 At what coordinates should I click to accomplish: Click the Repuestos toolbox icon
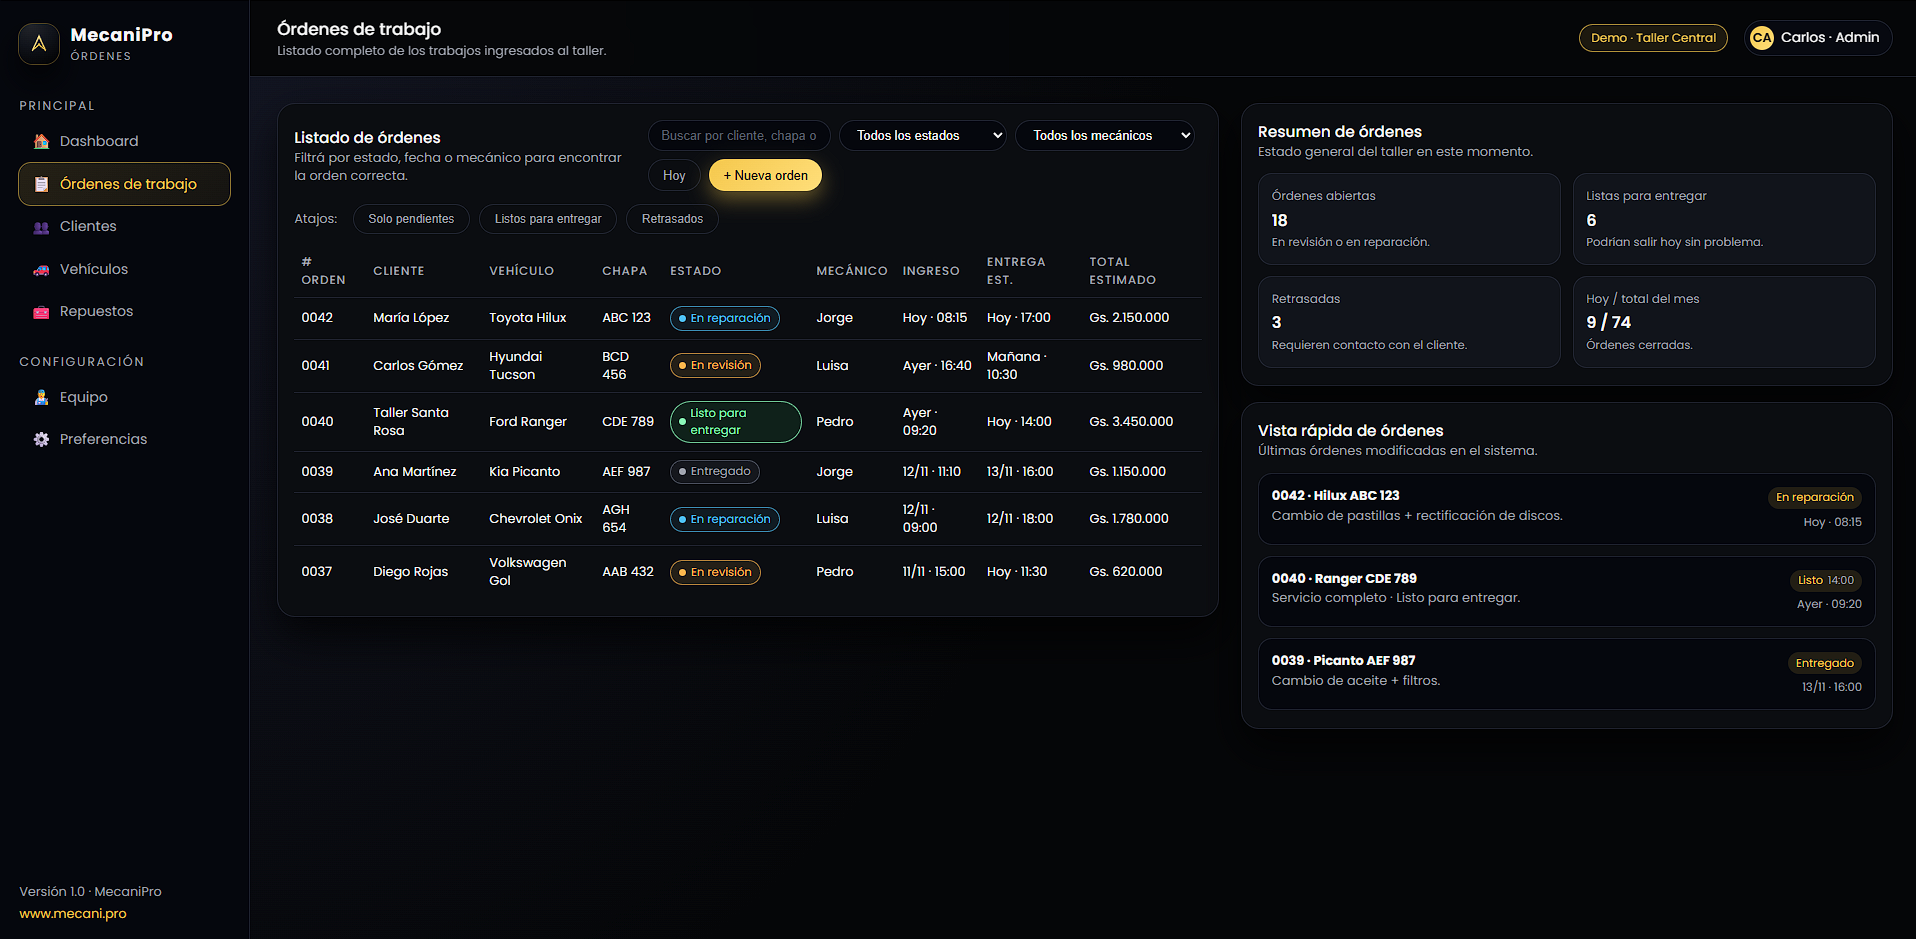point(41,312)
